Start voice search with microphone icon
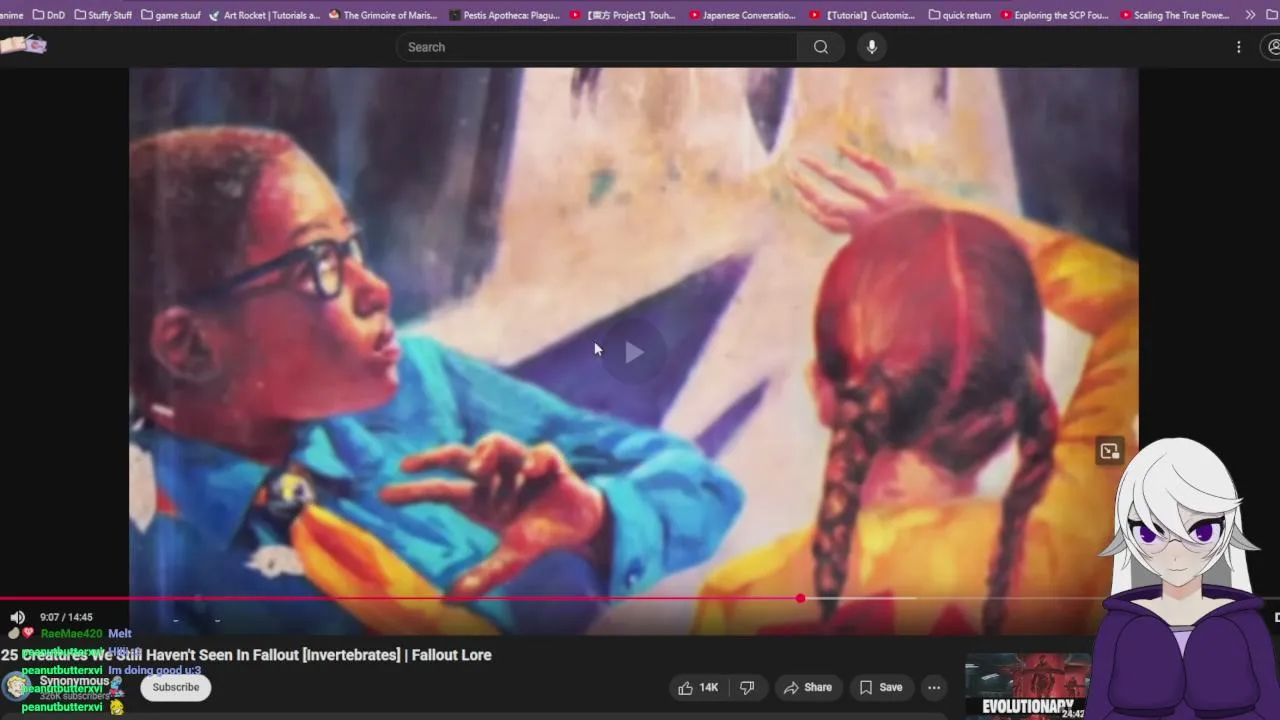 [x=872, y=47]
